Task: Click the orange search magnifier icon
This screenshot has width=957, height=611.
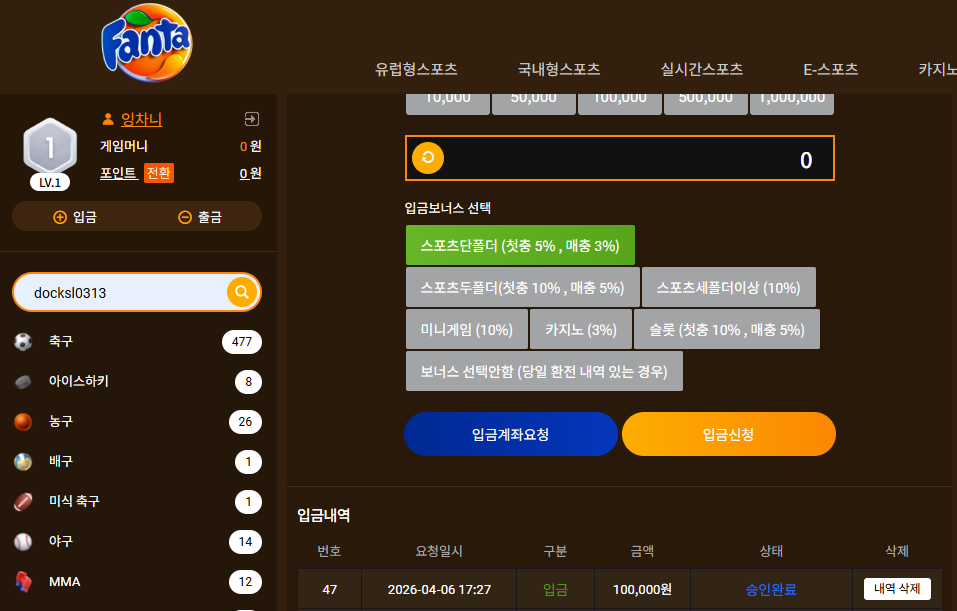Action: (242, 292)
